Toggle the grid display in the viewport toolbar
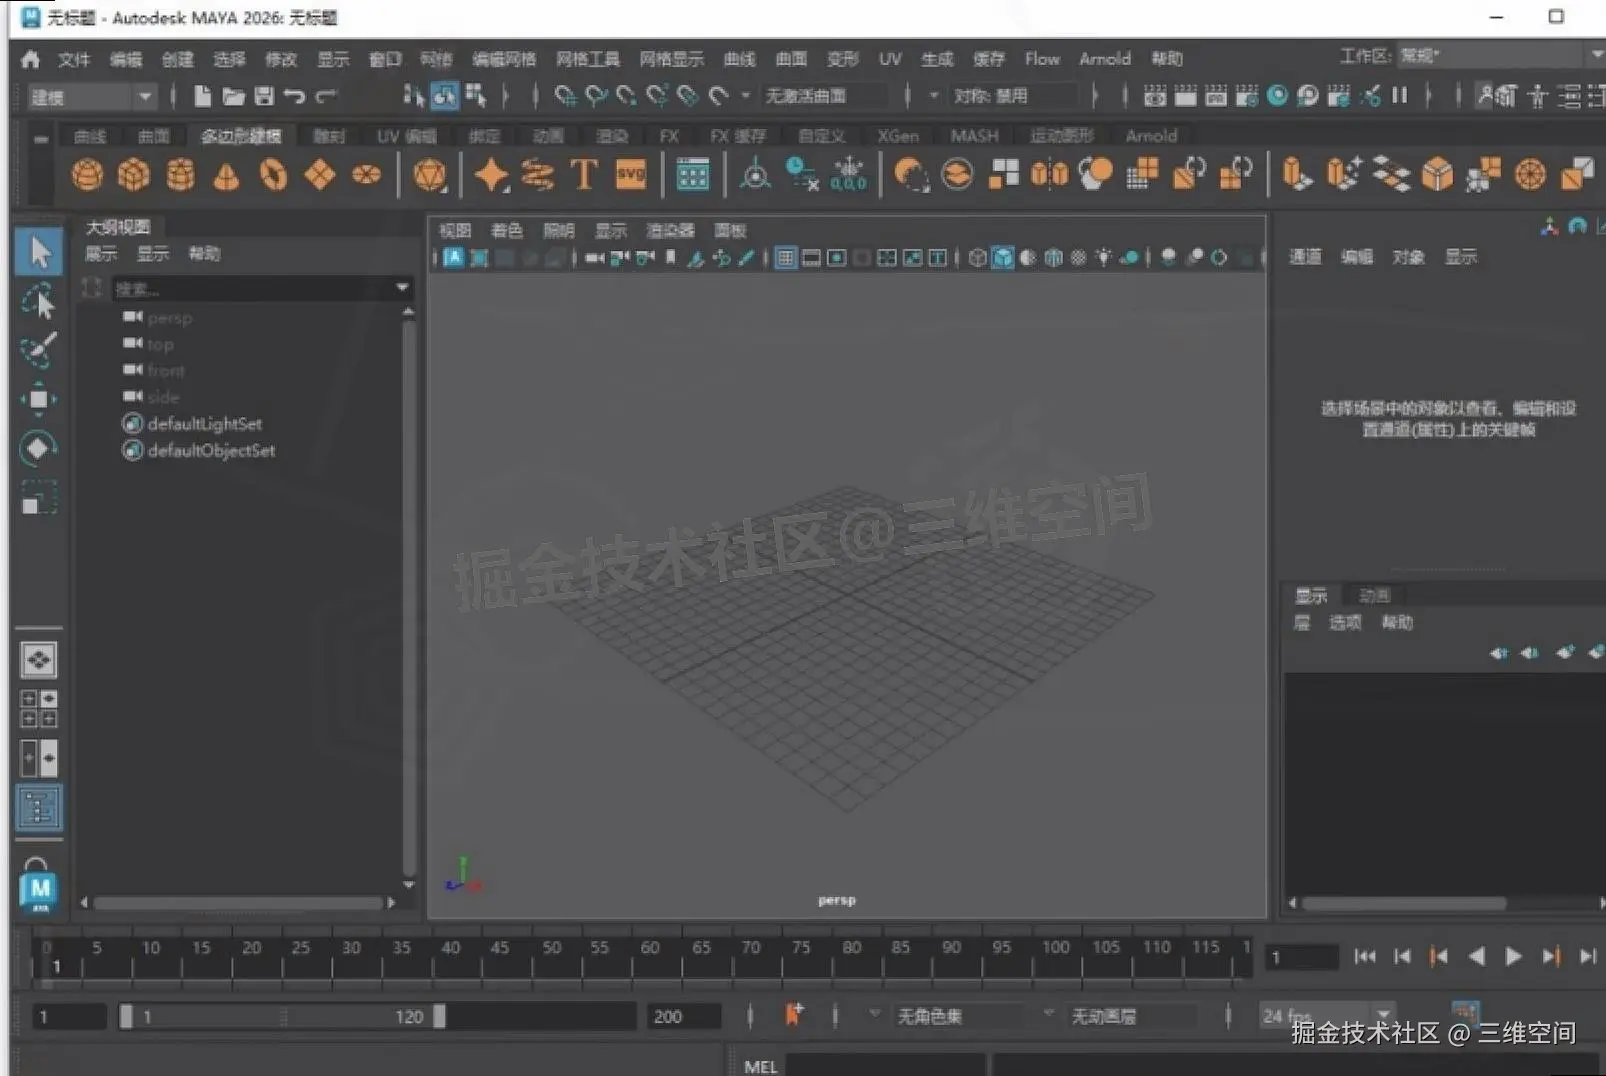The width and height of the screenshot is (1606, 1076). pos(787,257)
